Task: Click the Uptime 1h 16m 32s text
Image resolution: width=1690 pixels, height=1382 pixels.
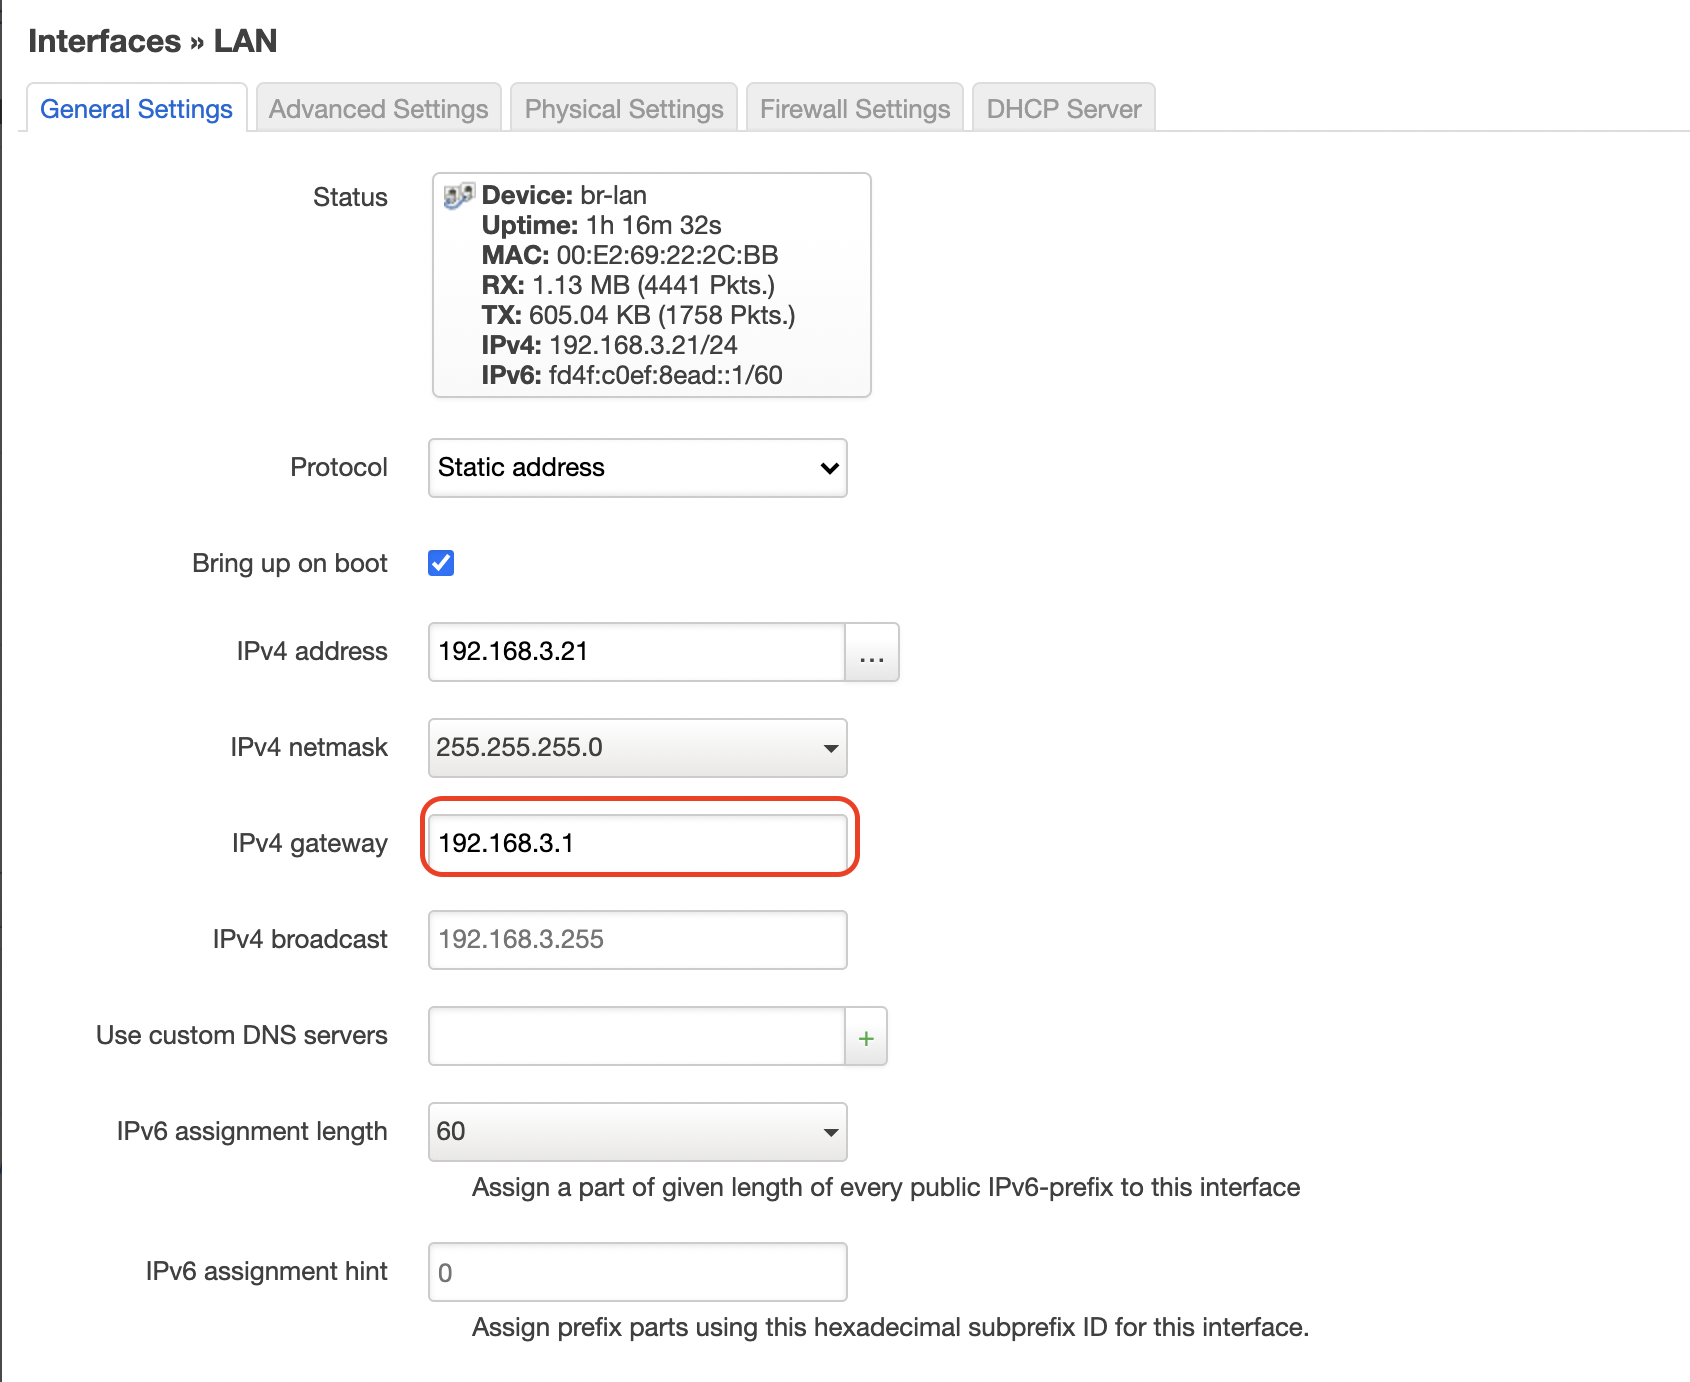Action: click(602, 225)
